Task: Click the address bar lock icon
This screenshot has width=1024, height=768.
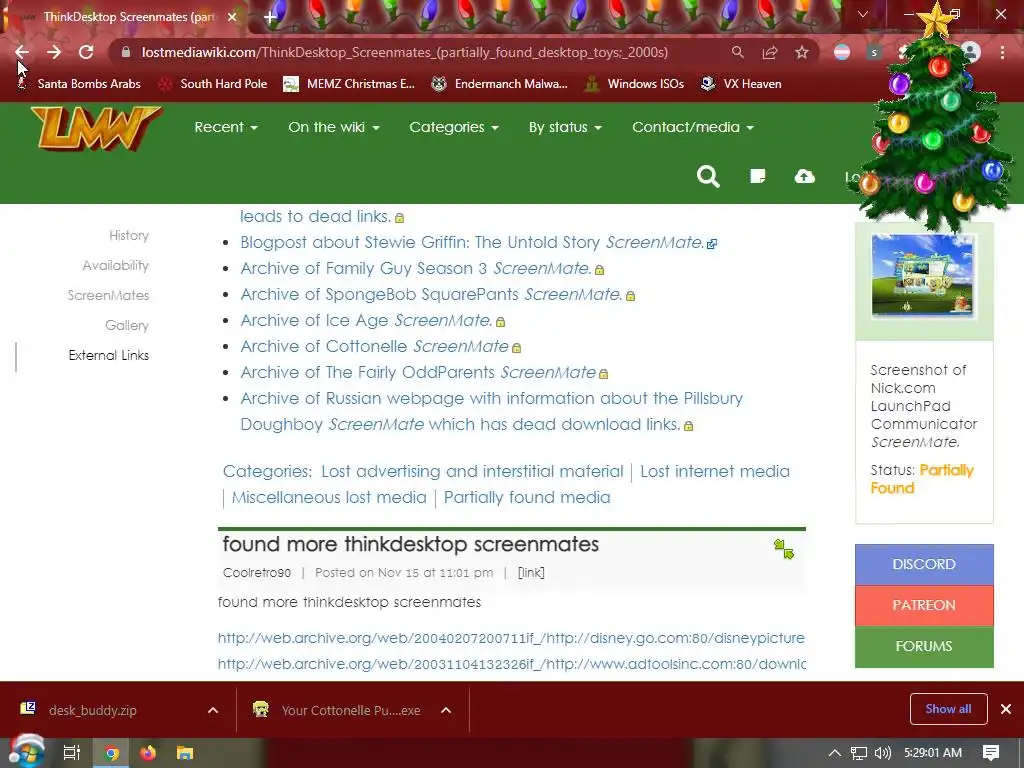Action: 126,52
